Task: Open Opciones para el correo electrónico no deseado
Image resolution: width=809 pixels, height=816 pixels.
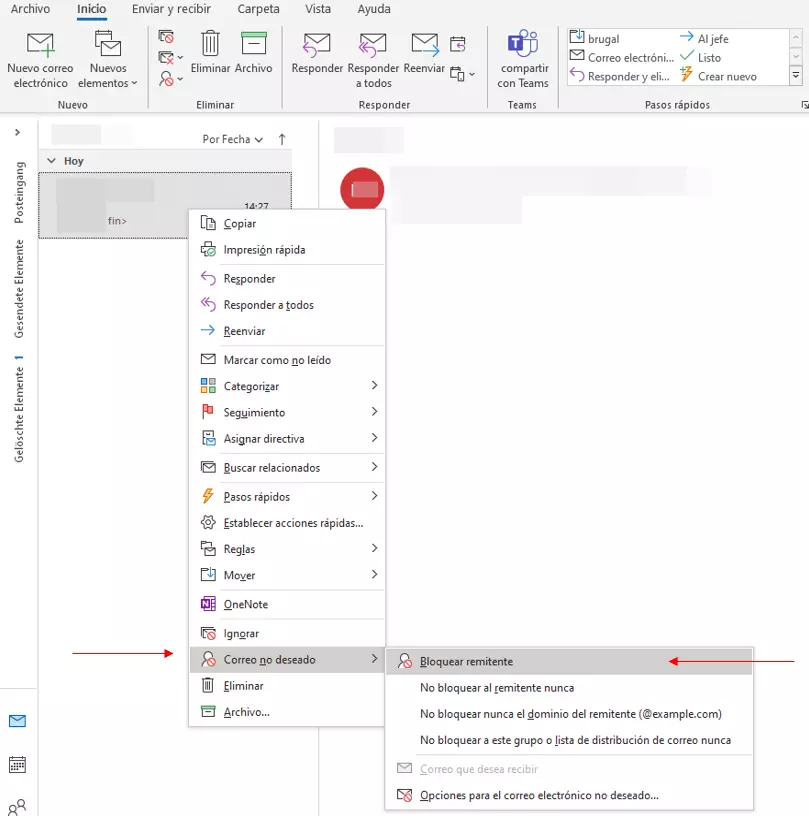Action: pos(569,795)
